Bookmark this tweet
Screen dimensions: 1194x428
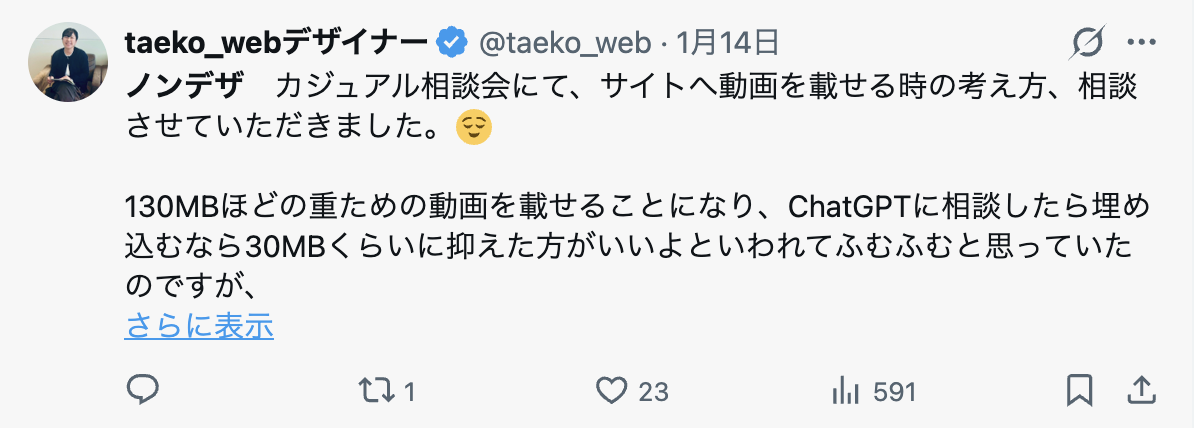pyautogui.click(x=1079, y=390)
